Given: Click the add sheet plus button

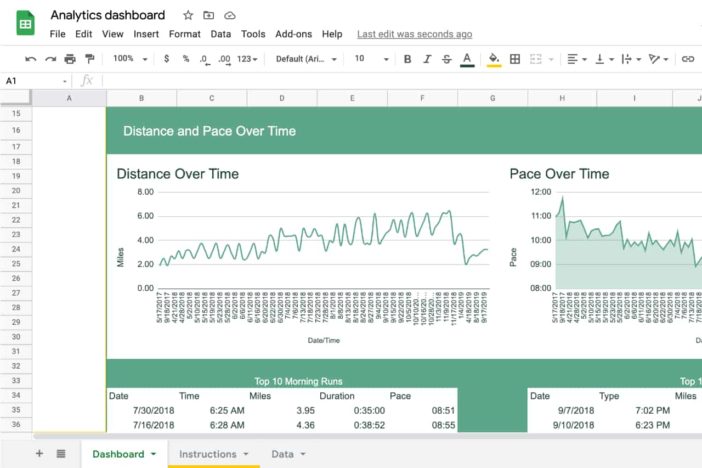Looking at the screenshot, I should tap(40, 454).
